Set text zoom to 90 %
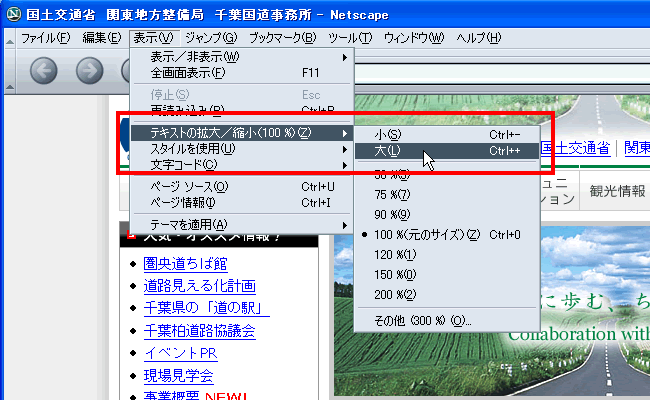This screenshot has width=650, height=400. coord(447,214)
